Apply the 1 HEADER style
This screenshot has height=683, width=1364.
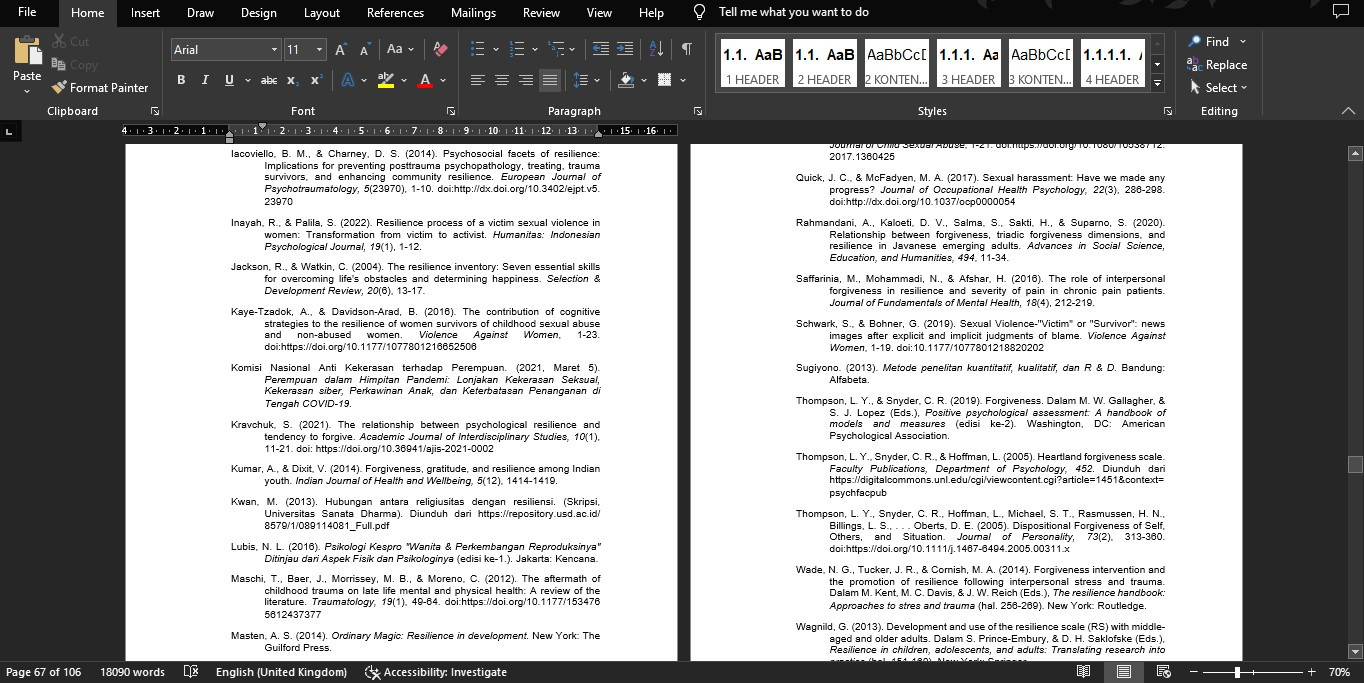click(x=752, y=64)
